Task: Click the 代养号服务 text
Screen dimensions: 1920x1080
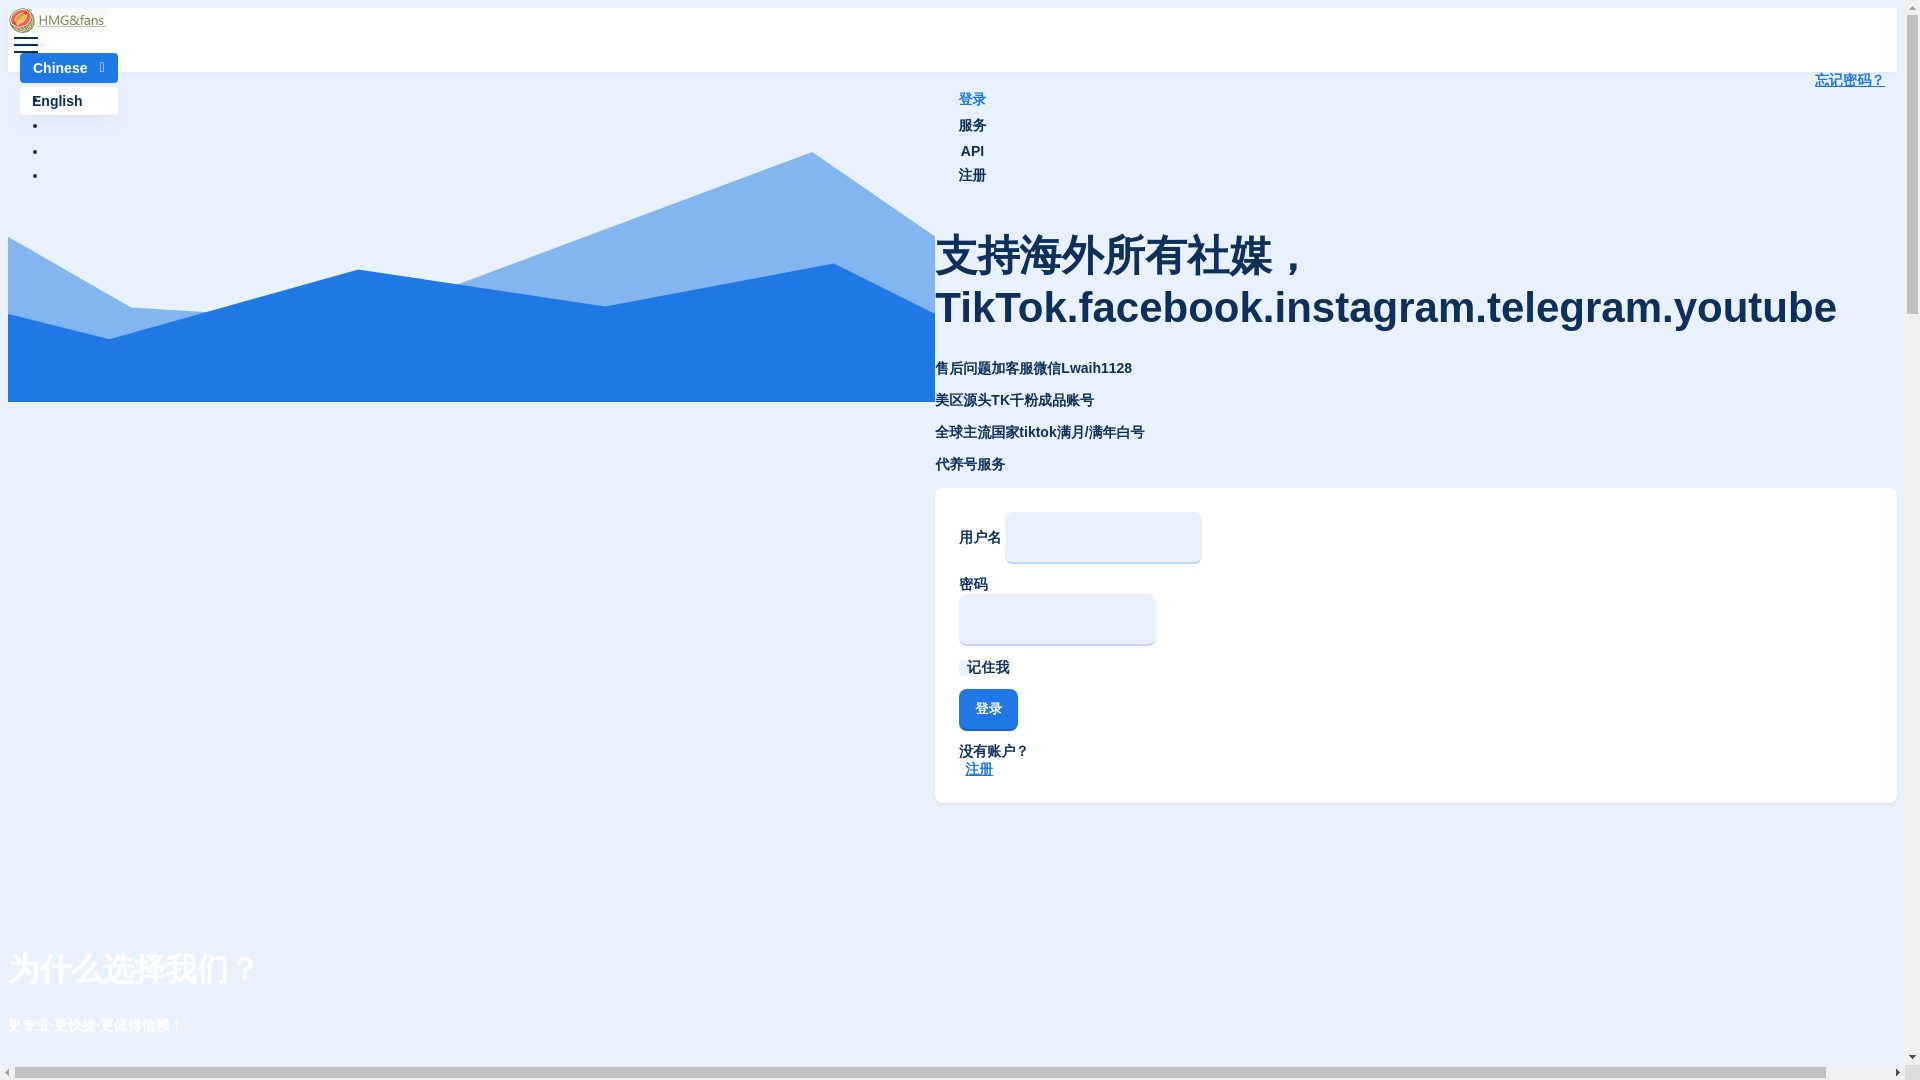Action: (970, 464)
